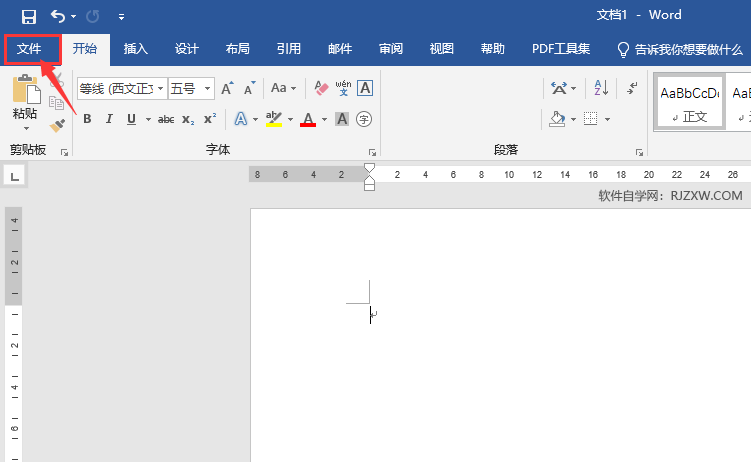Open the wén phonetic guide
This screenshot has width=751, height=462.
click(343, 88)
